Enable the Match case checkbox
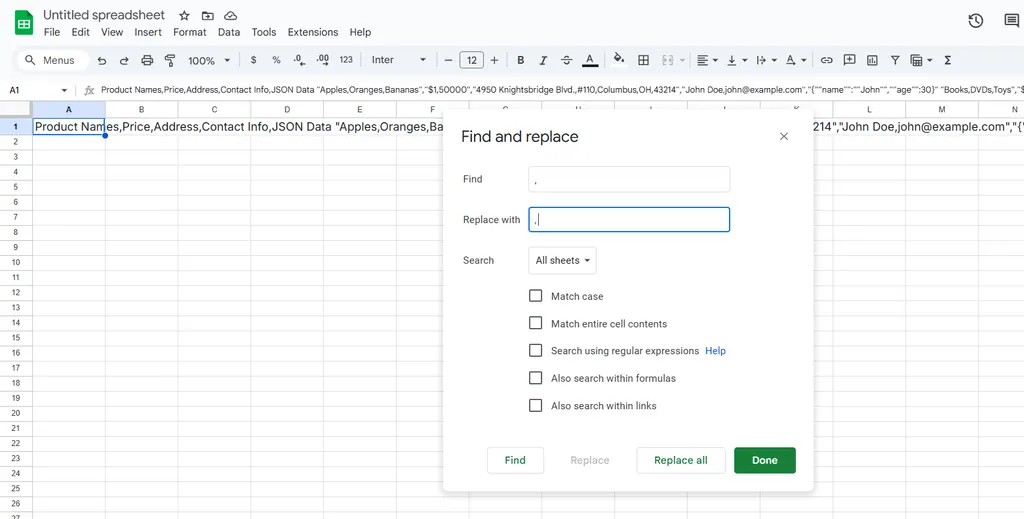Screen dimensions: 1024x519 (x=536, y=296)
